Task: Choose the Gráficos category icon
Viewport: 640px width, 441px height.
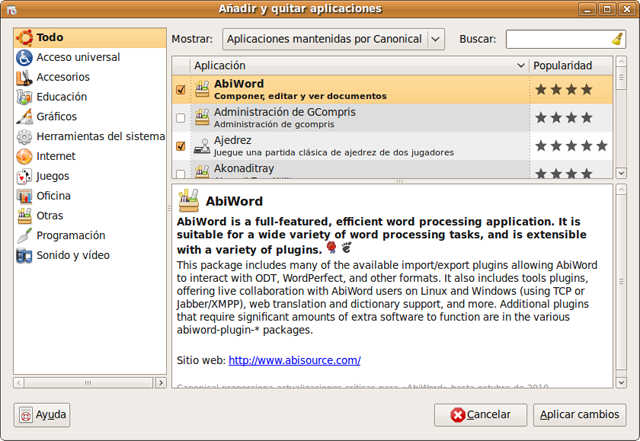Action: 25,117
